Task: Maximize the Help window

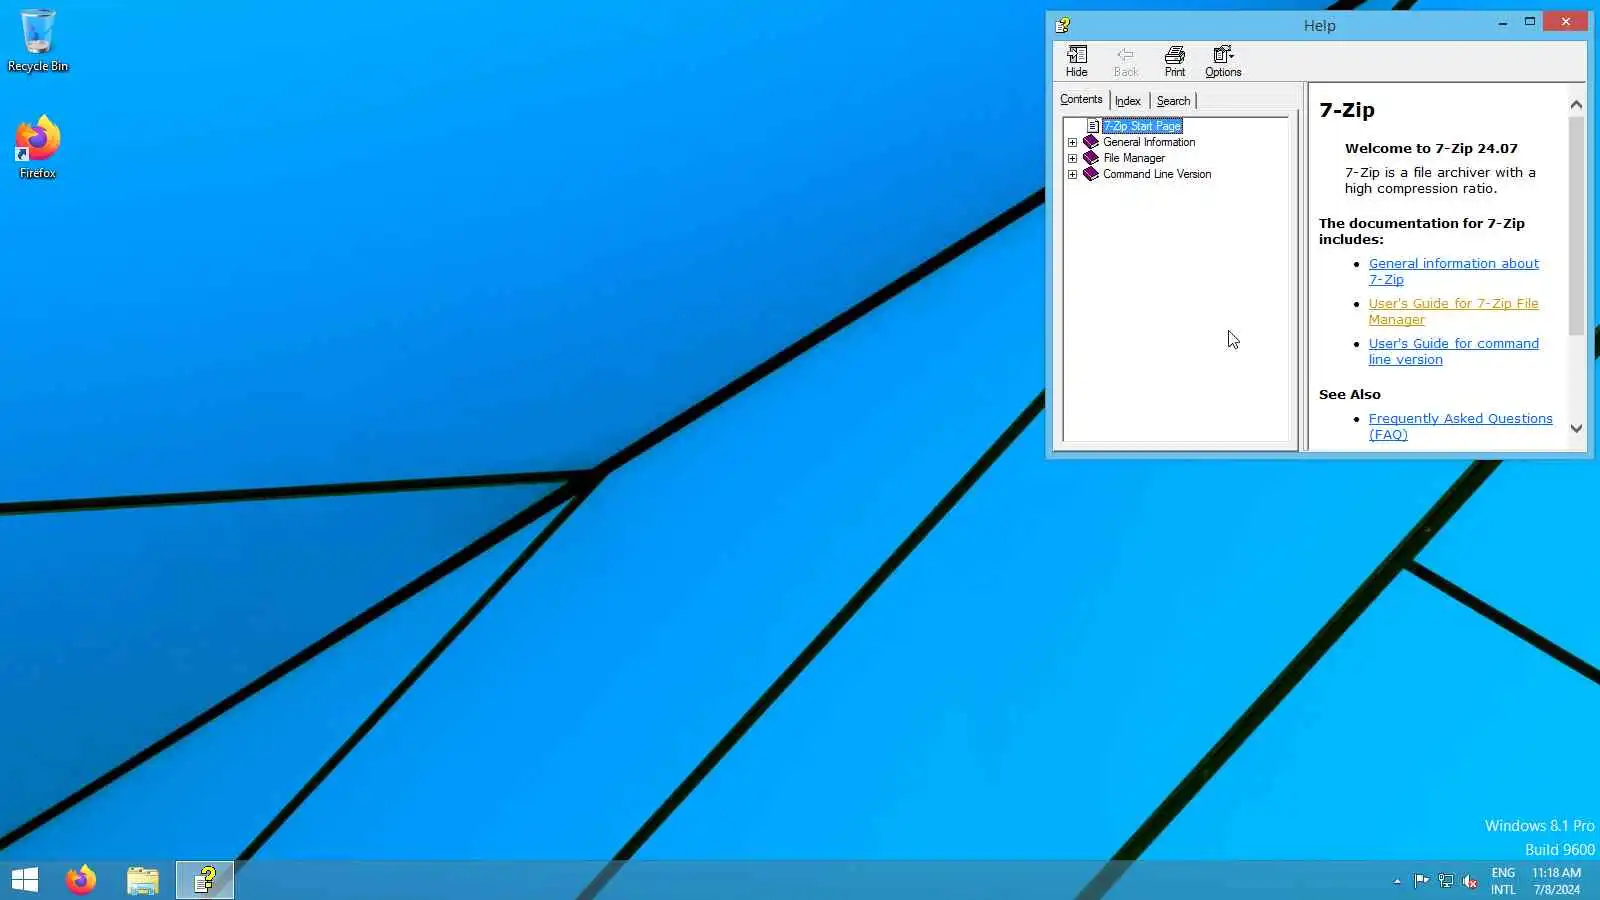Action: point(1529,22)
